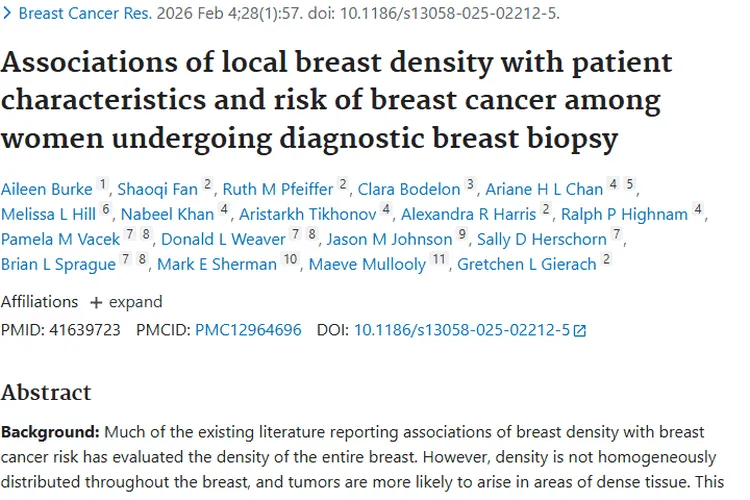
Task: Open Mark E Sherman author link
Action: pos(216,264)
